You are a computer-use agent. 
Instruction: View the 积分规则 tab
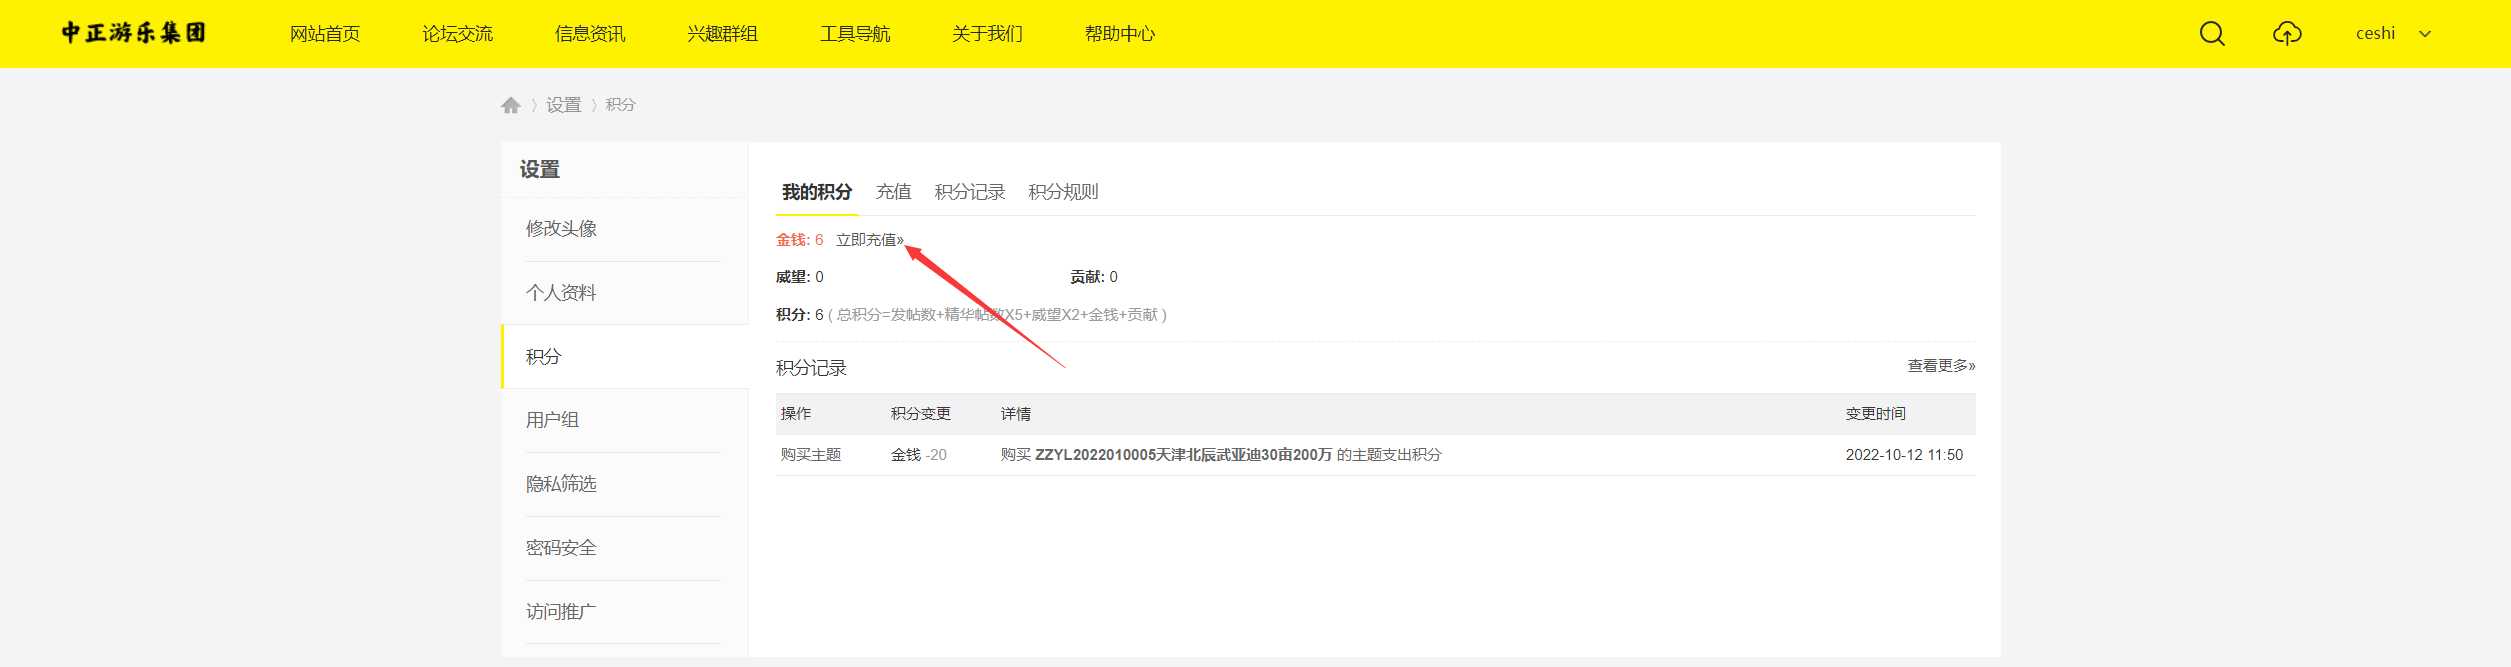pyautogui.click(x=1063, y=192)
